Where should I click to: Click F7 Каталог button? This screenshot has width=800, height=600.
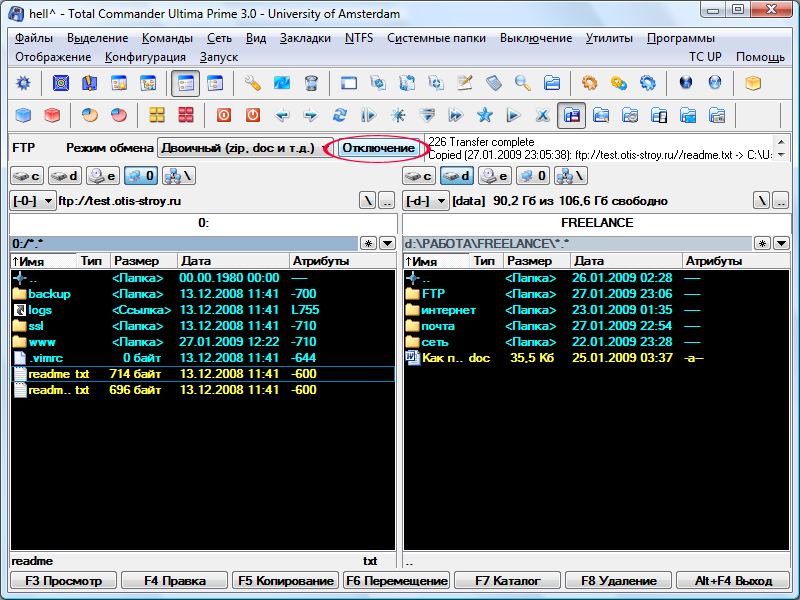pyautogui.click(x=508, y=581)
